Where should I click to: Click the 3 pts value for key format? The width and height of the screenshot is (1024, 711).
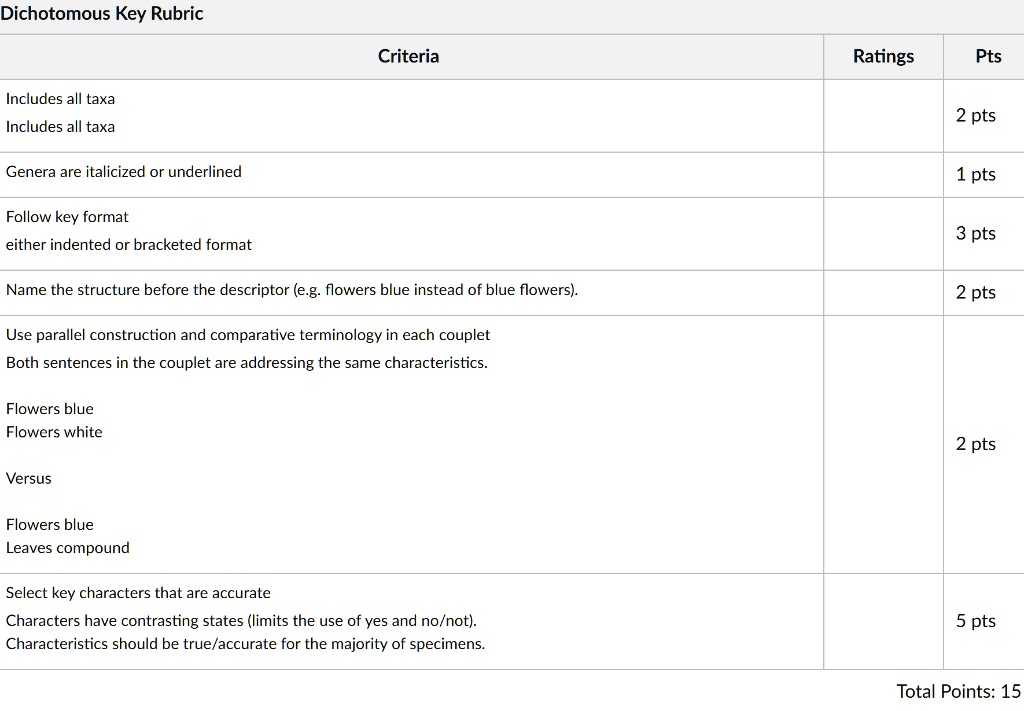pyautogui.click(x=975, y=232)
